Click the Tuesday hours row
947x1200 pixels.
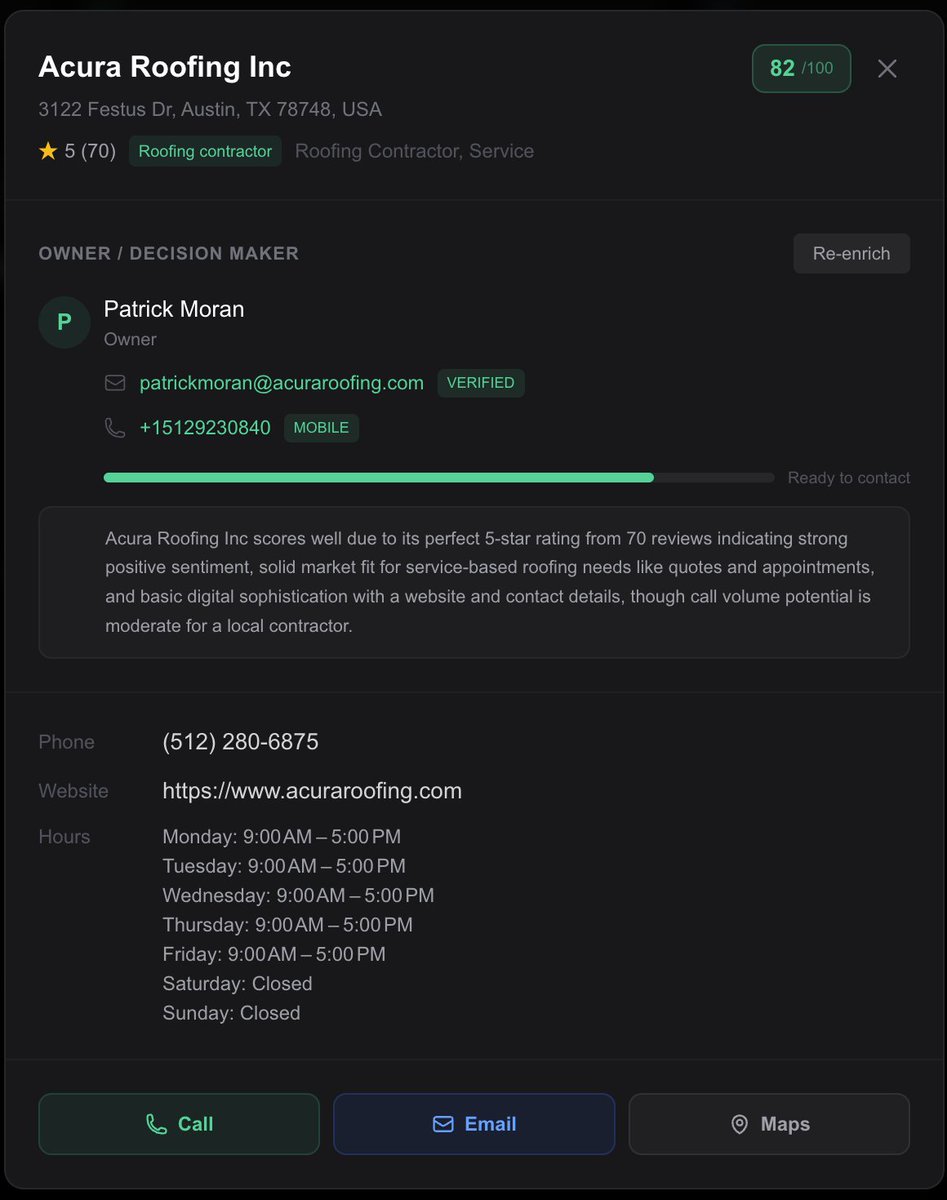pyautogui.click(x=284, y=866)
